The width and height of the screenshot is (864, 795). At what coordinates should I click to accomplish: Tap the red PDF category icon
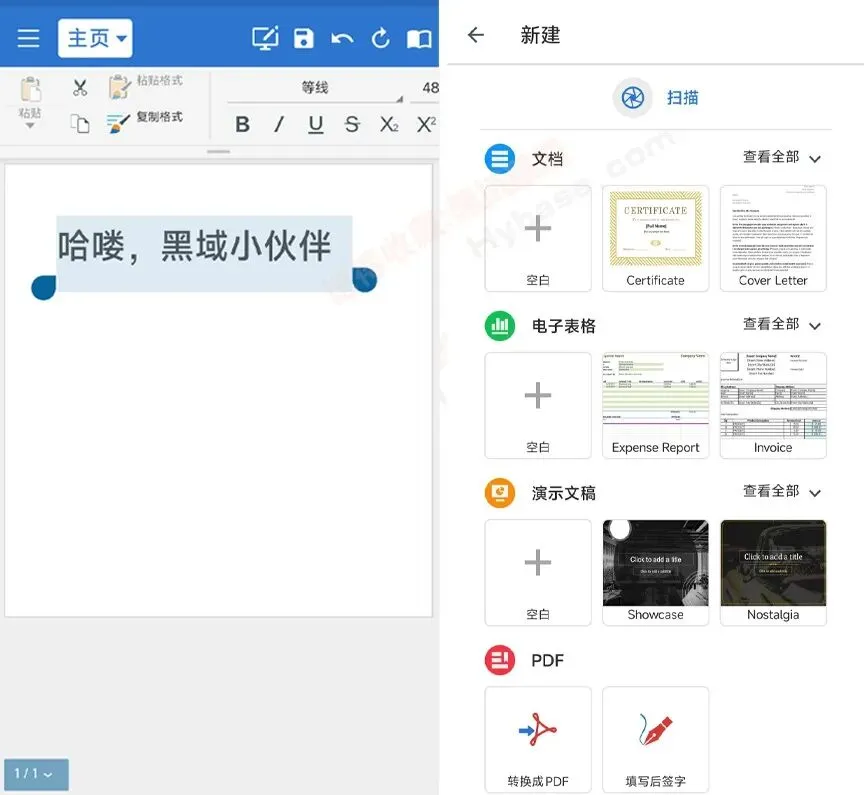500,659
